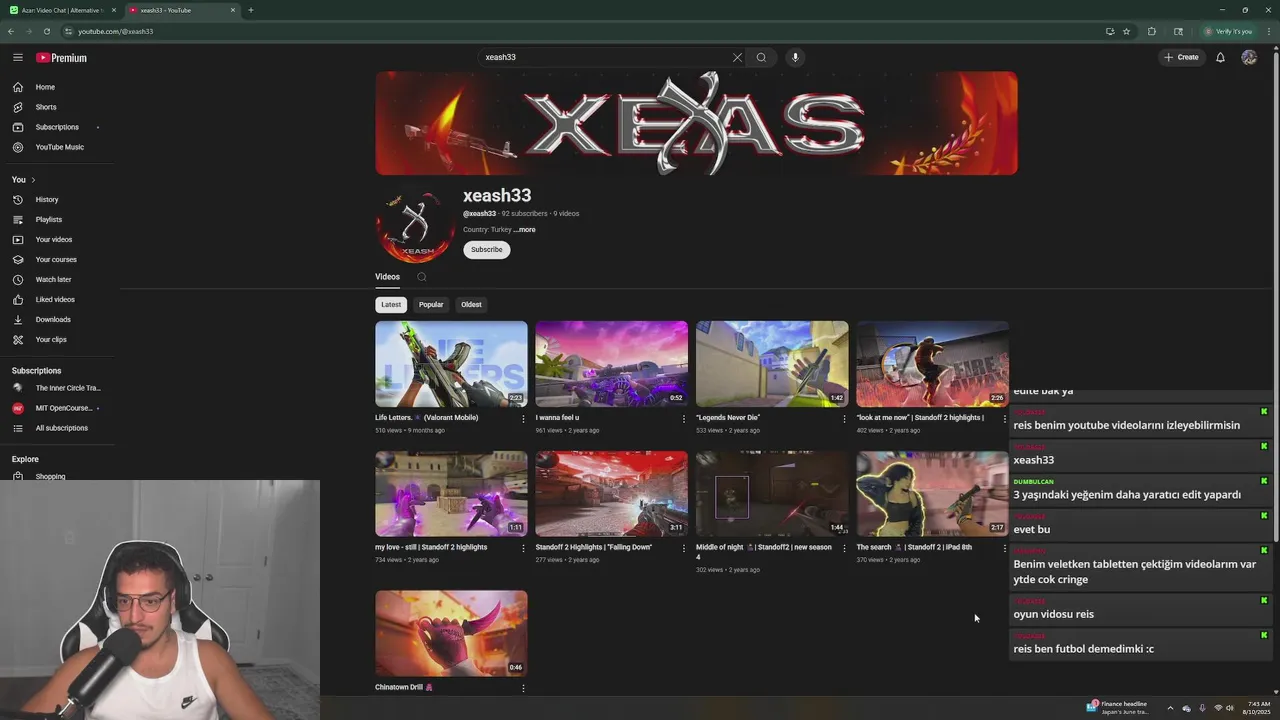This screenshot has width=1280, height=720.
Task: Open 'look at me now' video thumbnail
Action: click(x=932, y=363)
